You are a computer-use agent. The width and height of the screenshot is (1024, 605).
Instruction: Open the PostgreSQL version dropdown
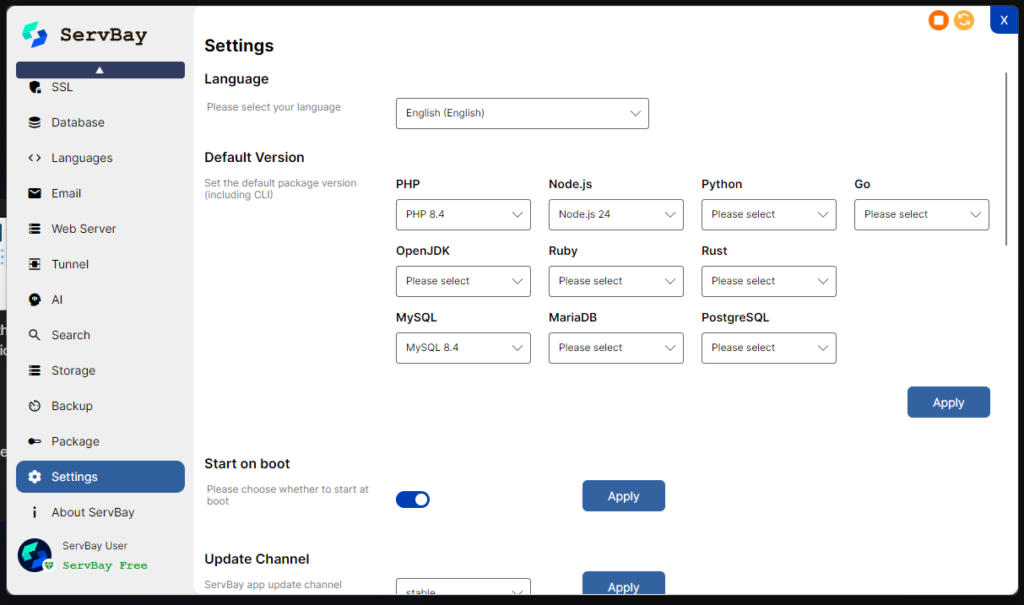click(x=769, y=348)
